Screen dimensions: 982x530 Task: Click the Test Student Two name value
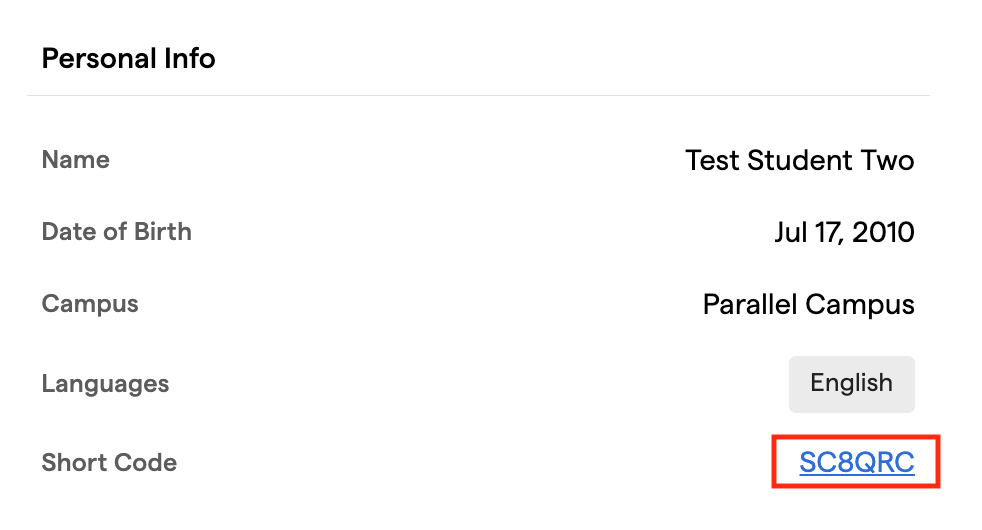click(799, 160)
